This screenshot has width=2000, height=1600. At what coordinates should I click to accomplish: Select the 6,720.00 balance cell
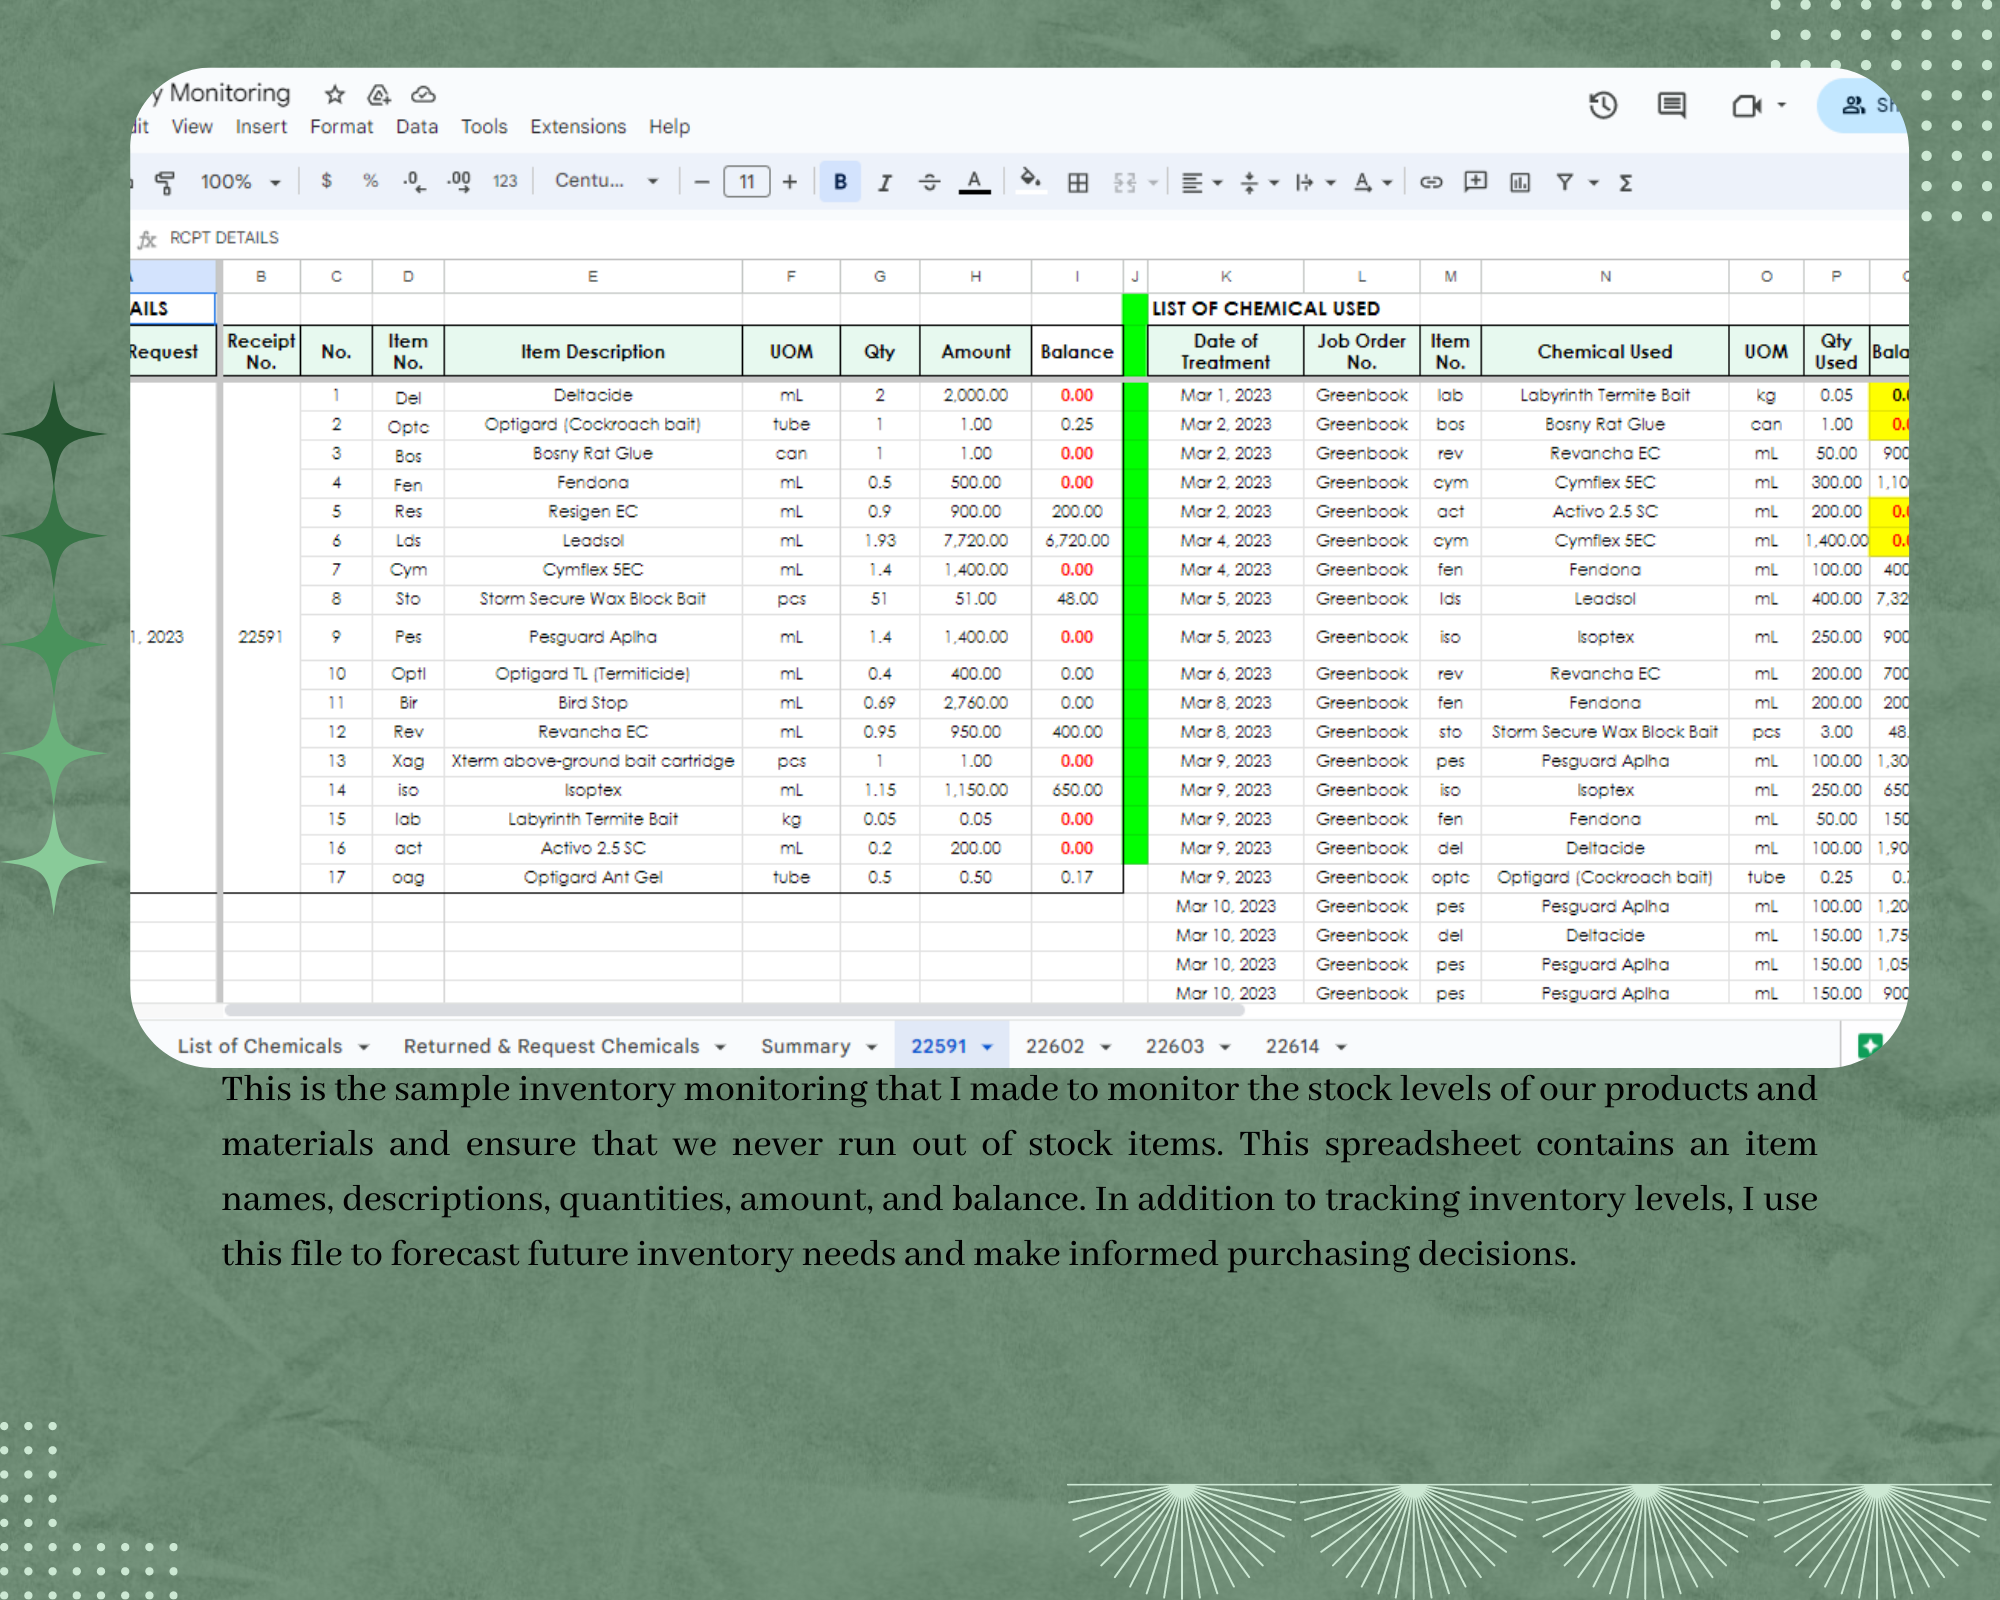(1077, 540)
